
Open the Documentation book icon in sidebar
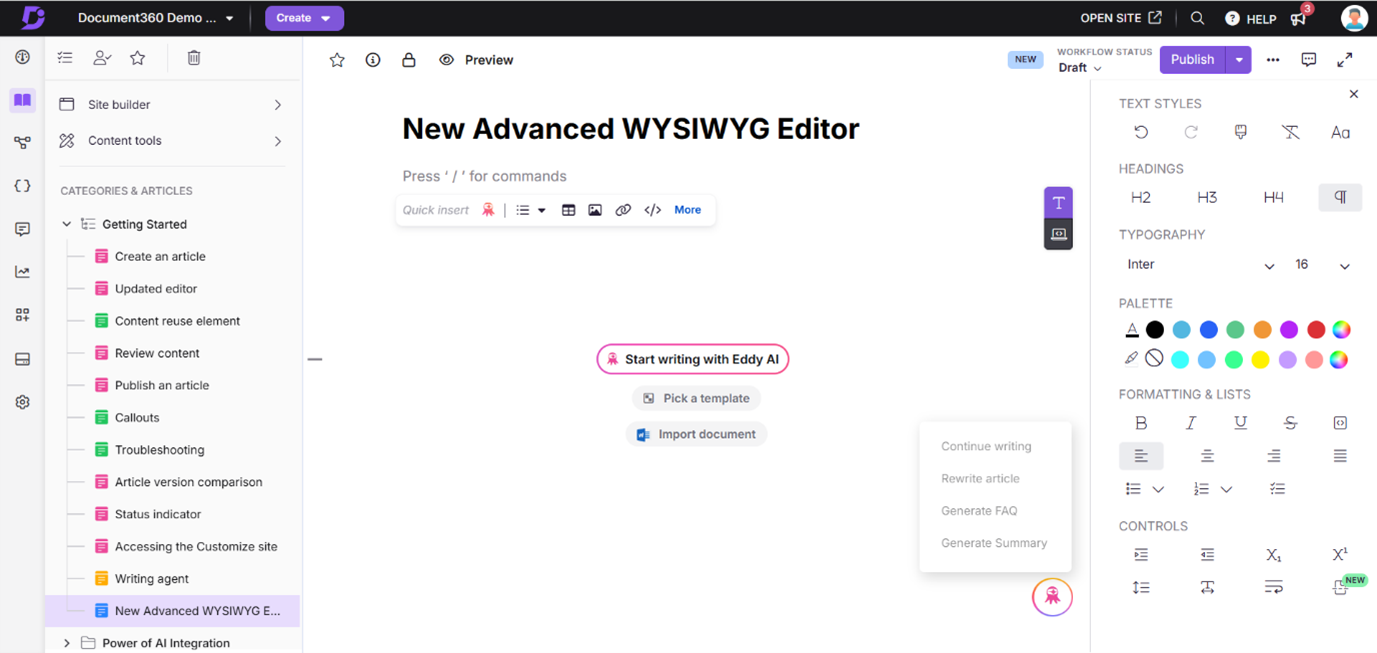[x=22, y=100]
